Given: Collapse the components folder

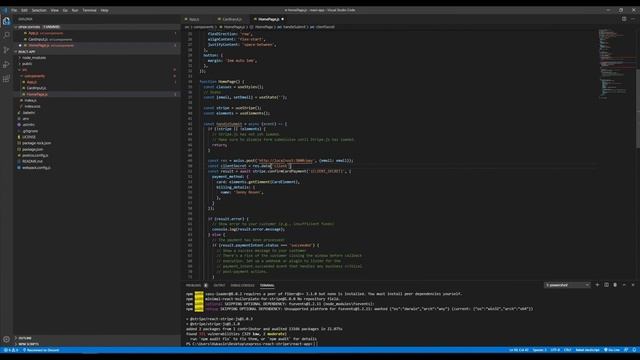Looking at the screenshot, I should 98,76.
